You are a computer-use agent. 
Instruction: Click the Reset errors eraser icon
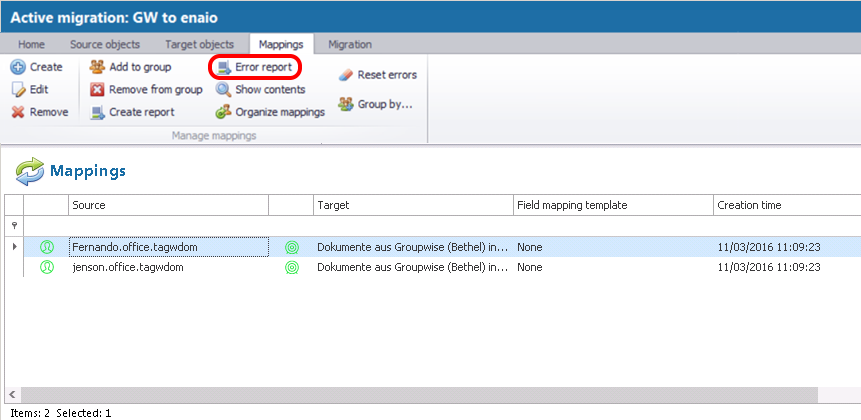pos(346,75)
